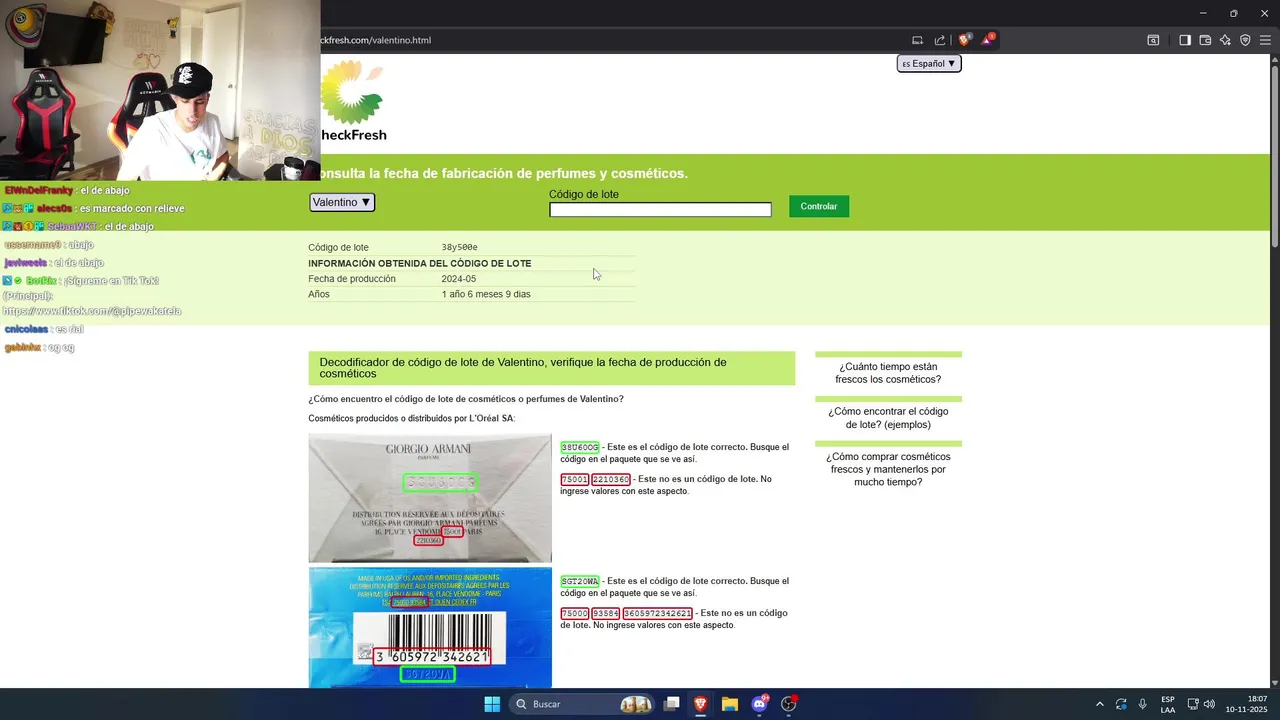Open the Valentino brand dropdown
The width and height of the screenshot is (1280, 720).
(342, 202)
